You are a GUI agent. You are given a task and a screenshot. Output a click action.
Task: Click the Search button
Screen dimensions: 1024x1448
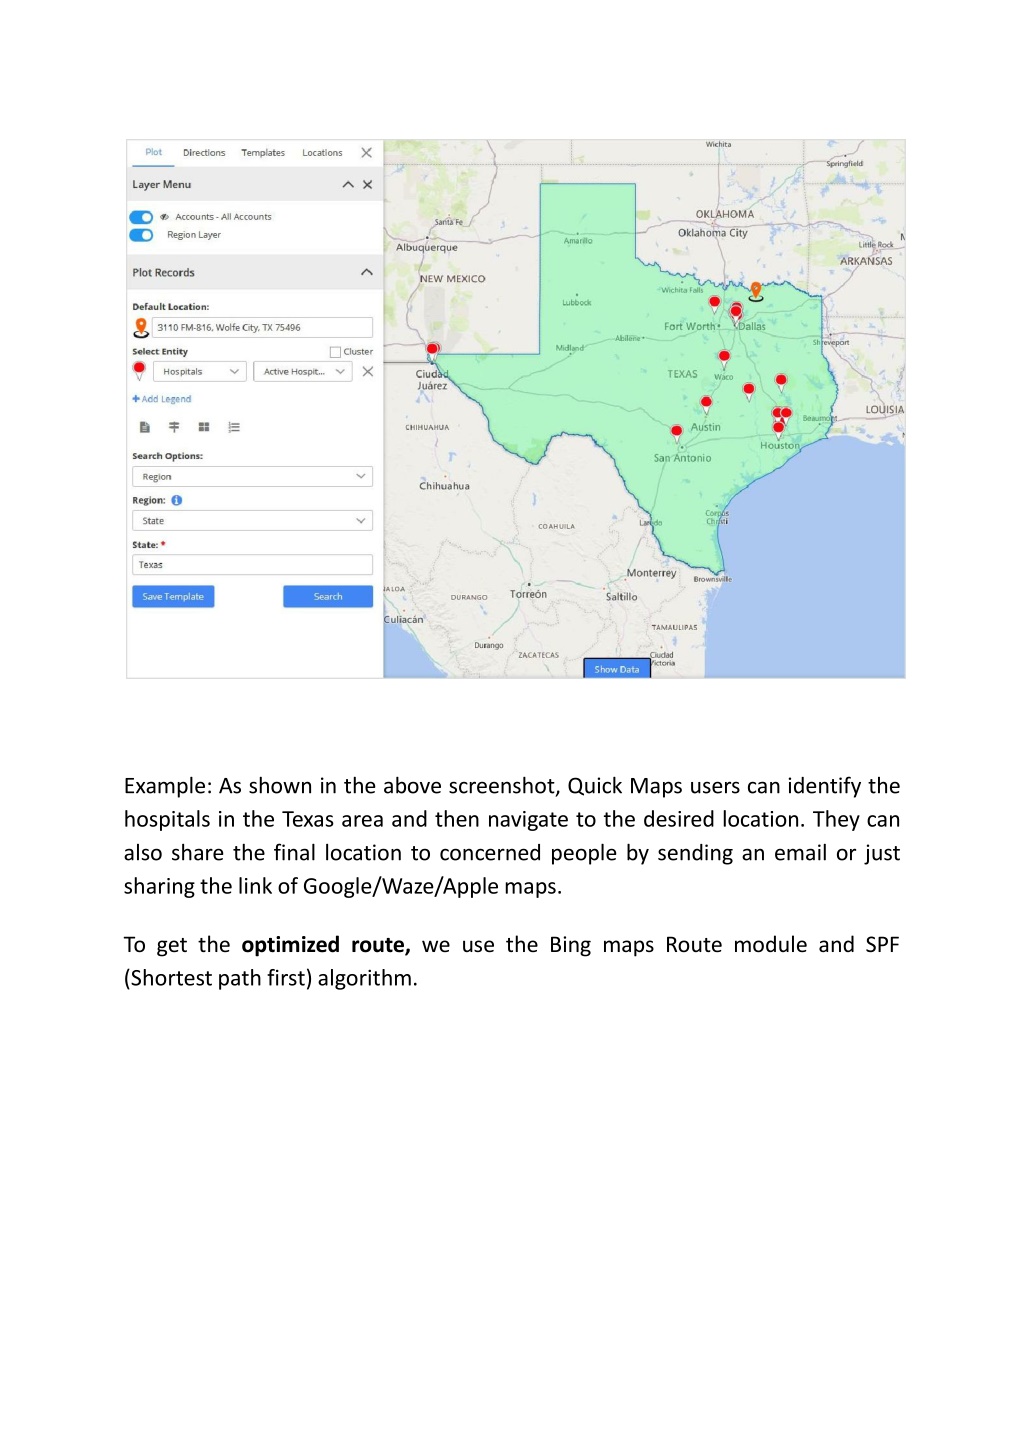(328, 597)
